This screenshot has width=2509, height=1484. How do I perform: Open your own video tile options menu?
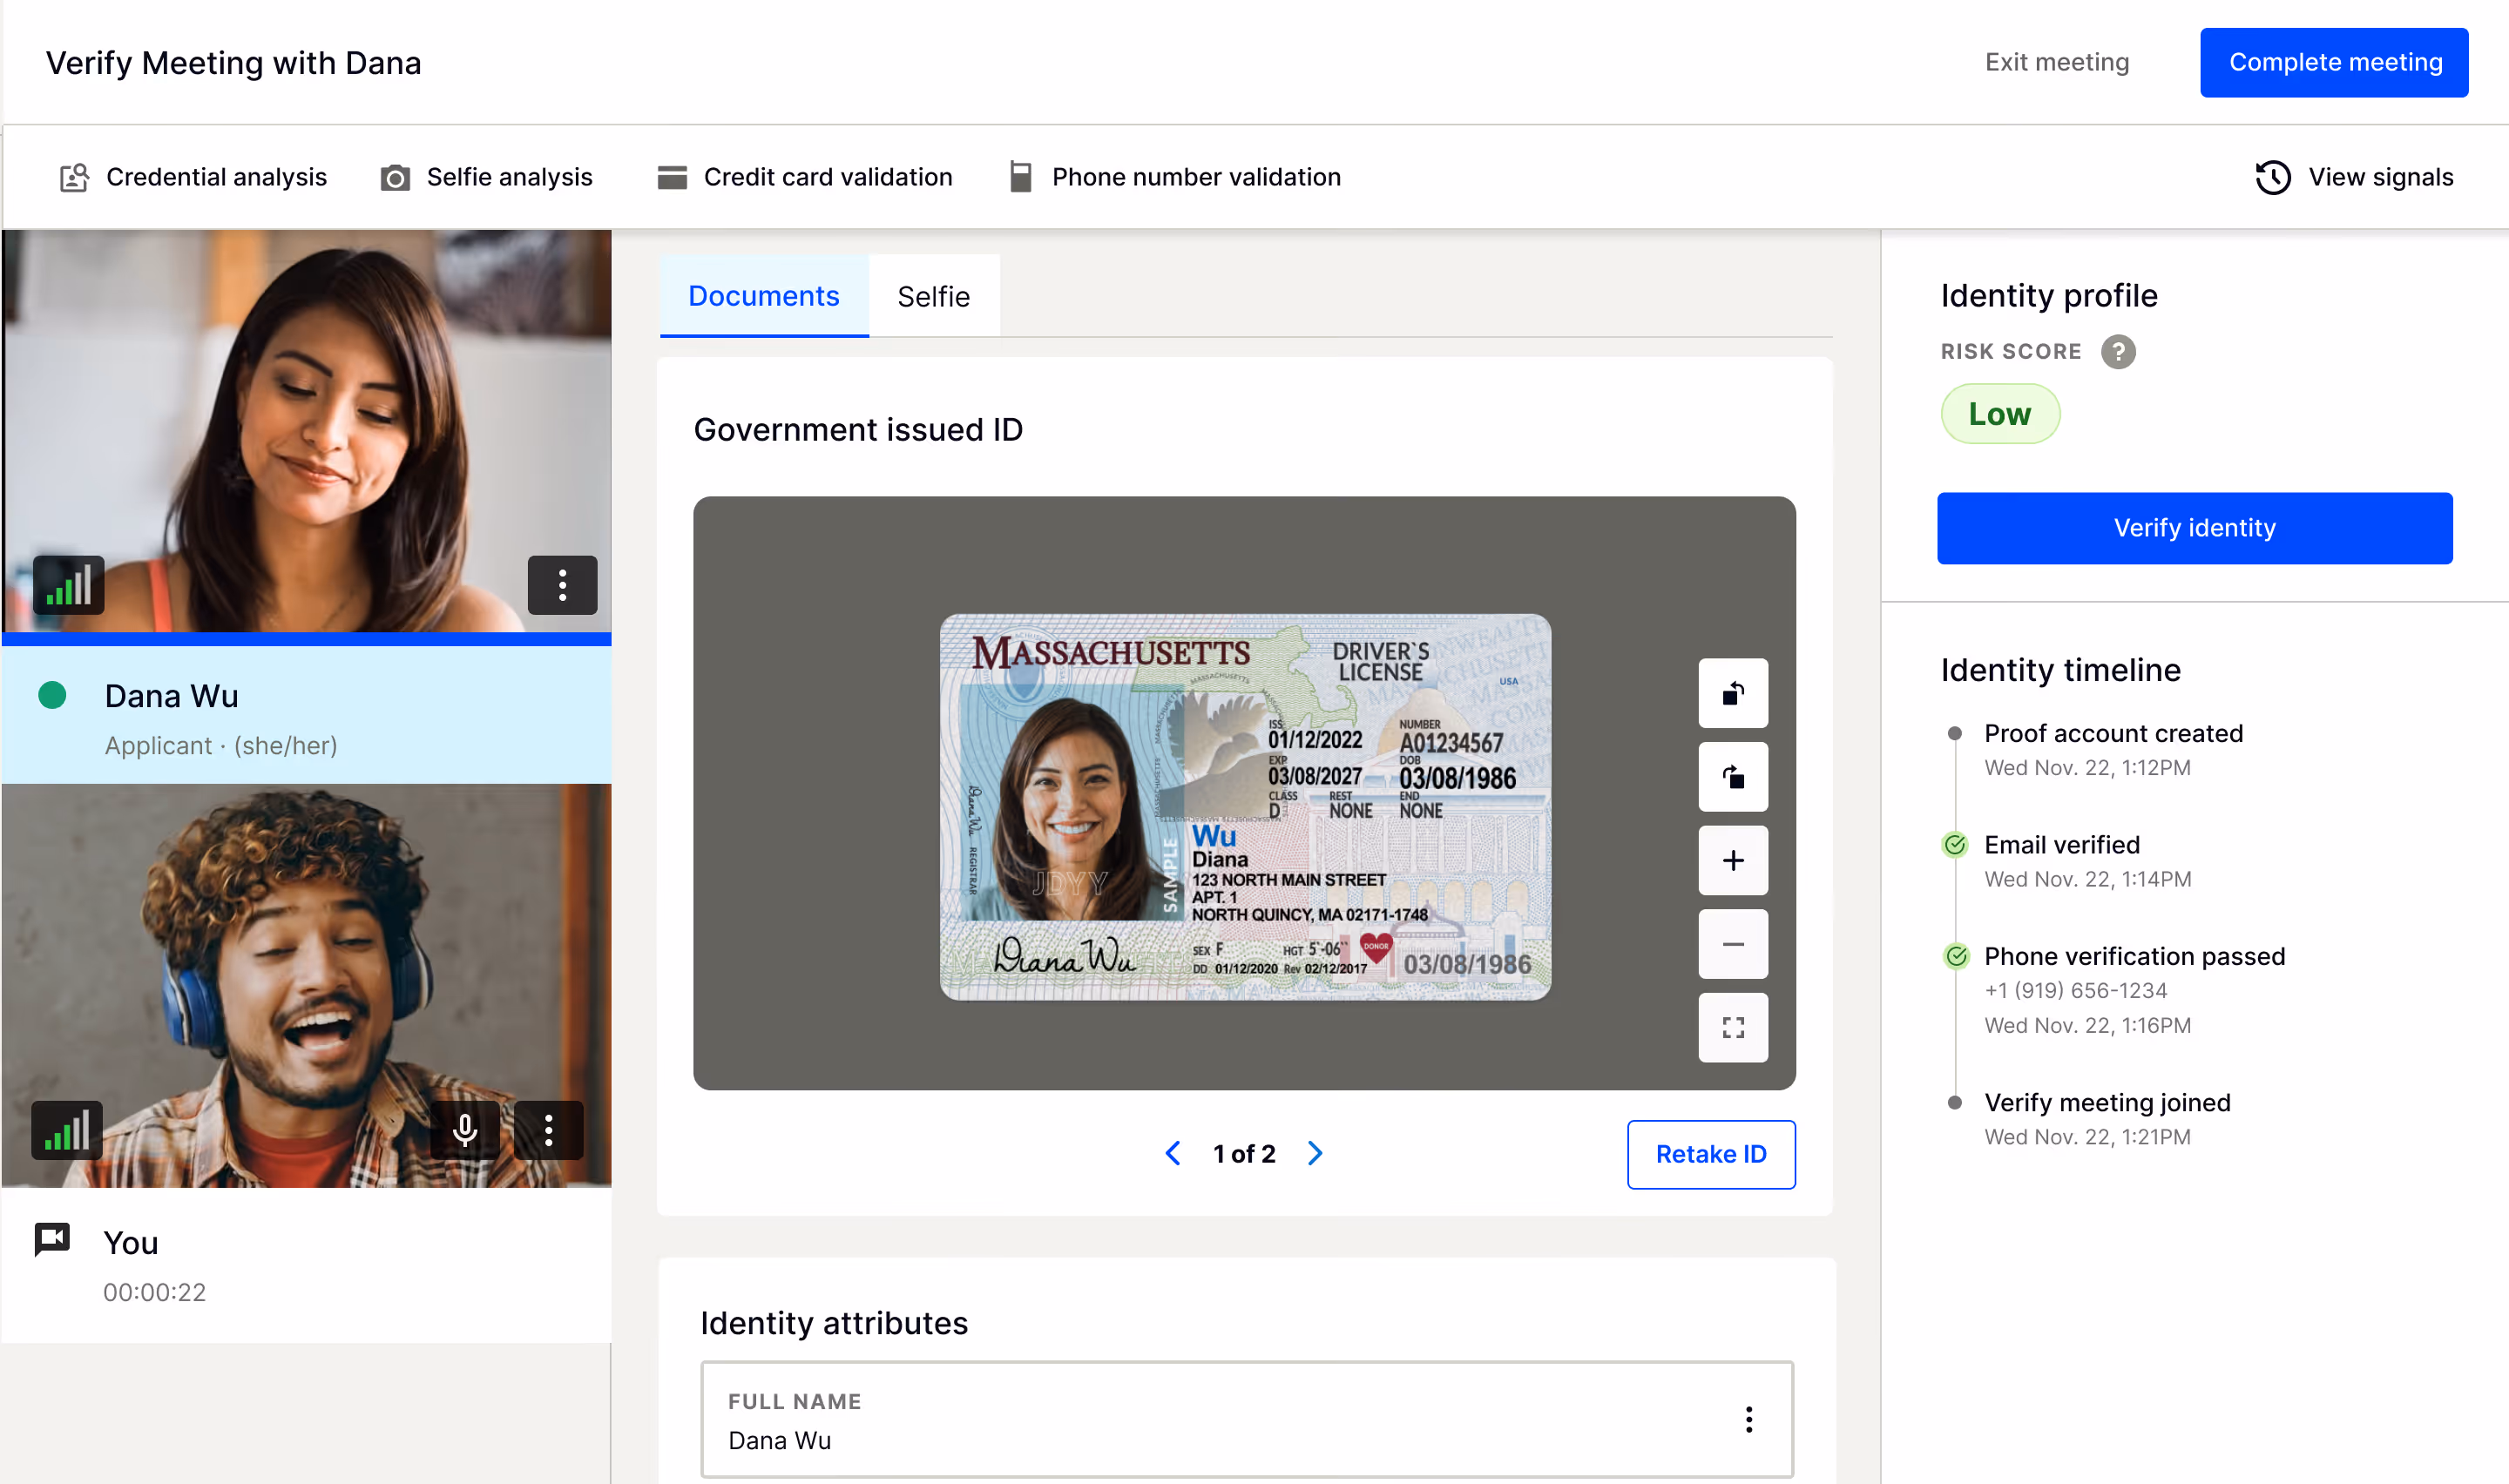[x=548, y=1130]
